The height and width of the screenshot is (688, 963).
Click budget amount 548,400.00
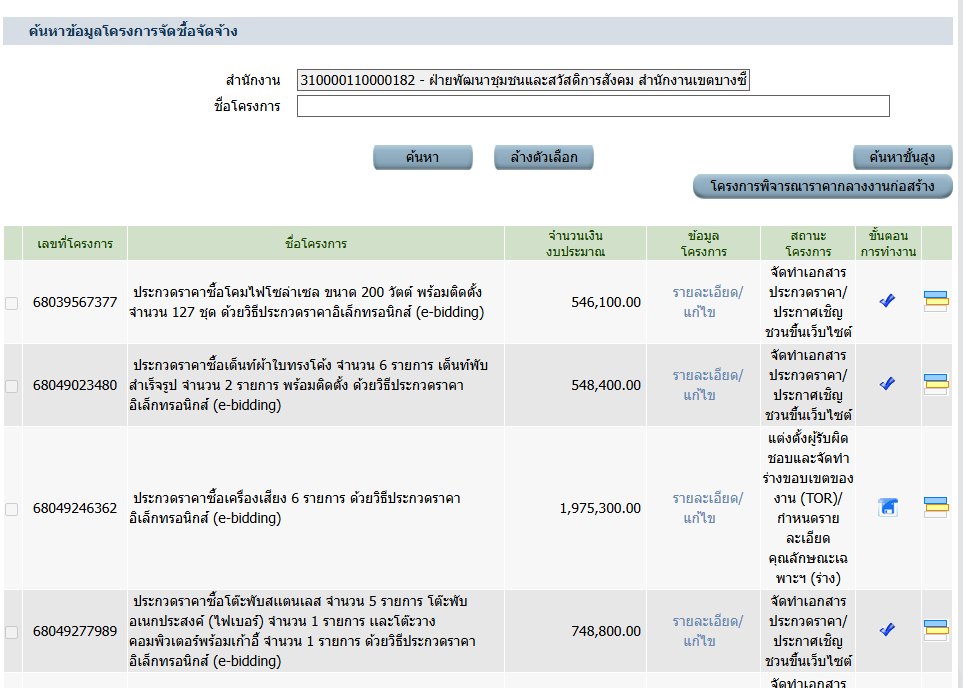606,385
